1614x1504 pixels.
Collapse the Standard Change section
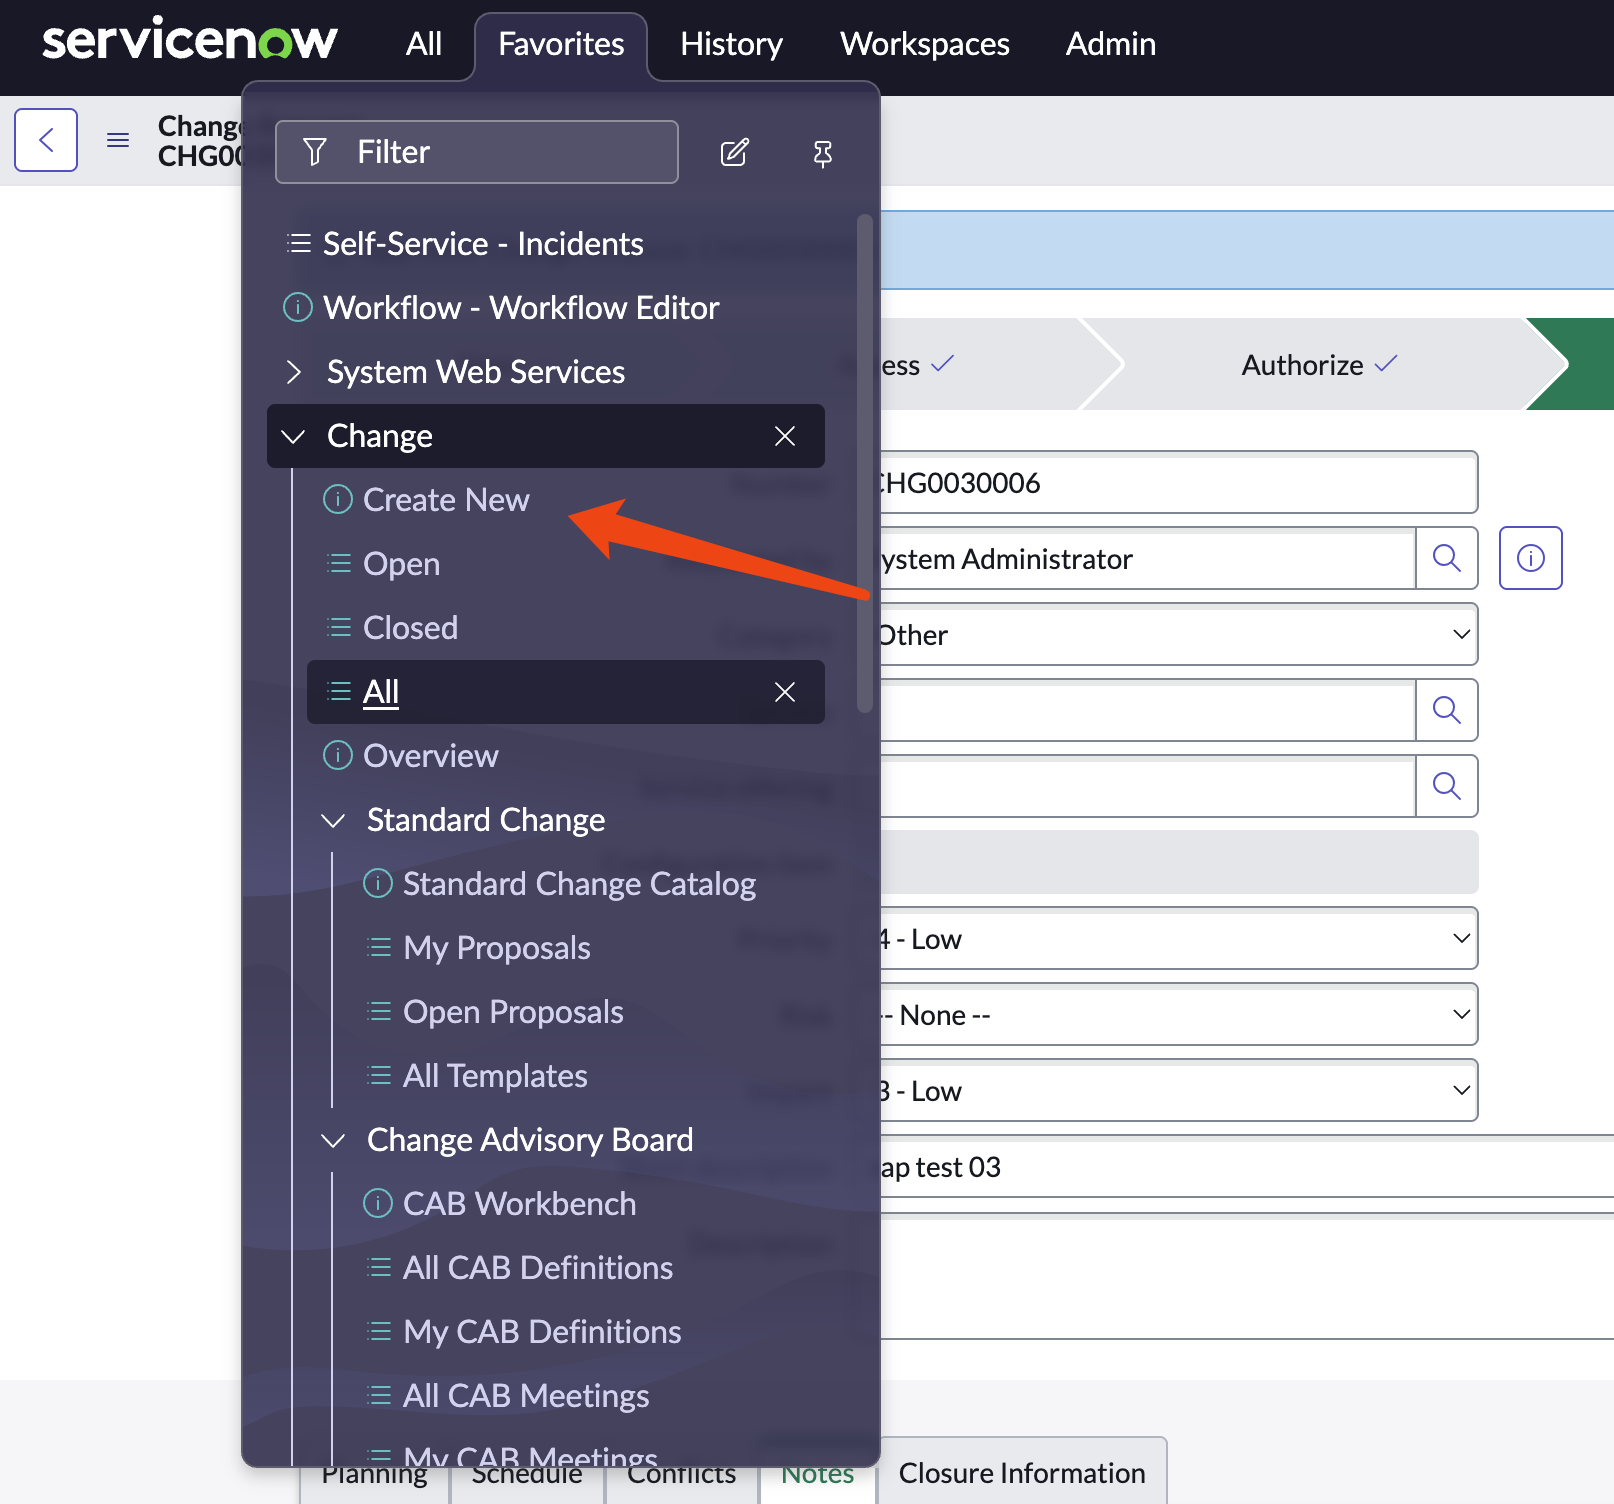(x=333, y=820)
